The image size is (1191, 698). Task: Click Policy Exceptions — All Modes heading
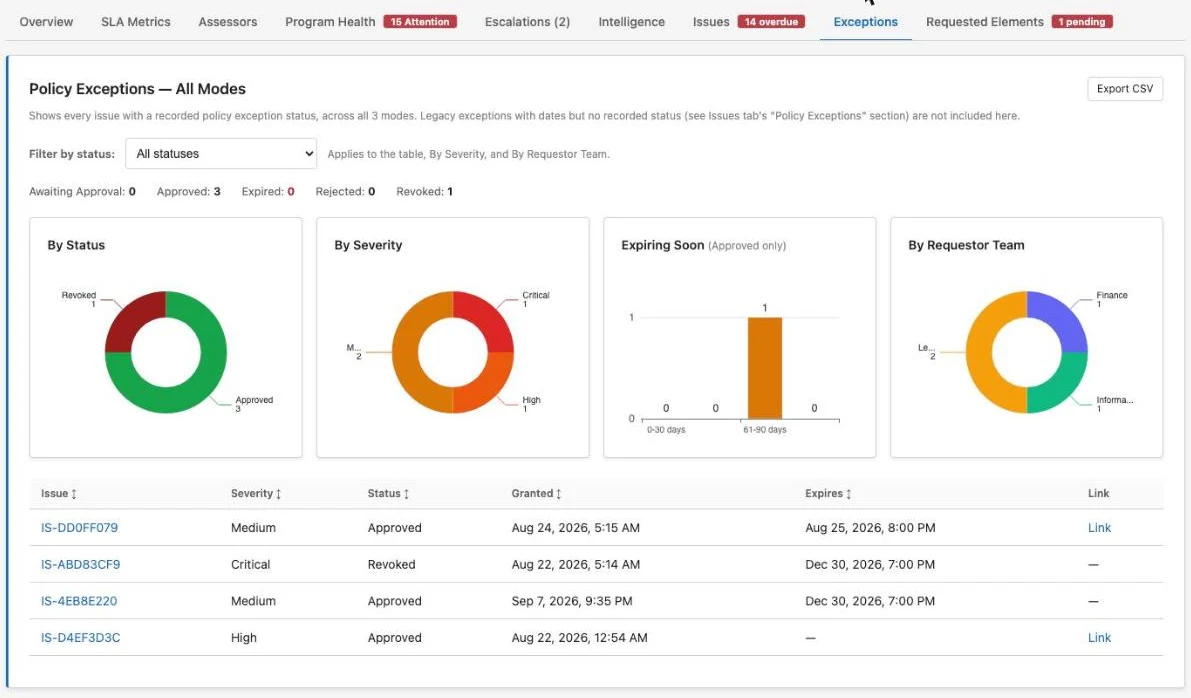point(137,89)
